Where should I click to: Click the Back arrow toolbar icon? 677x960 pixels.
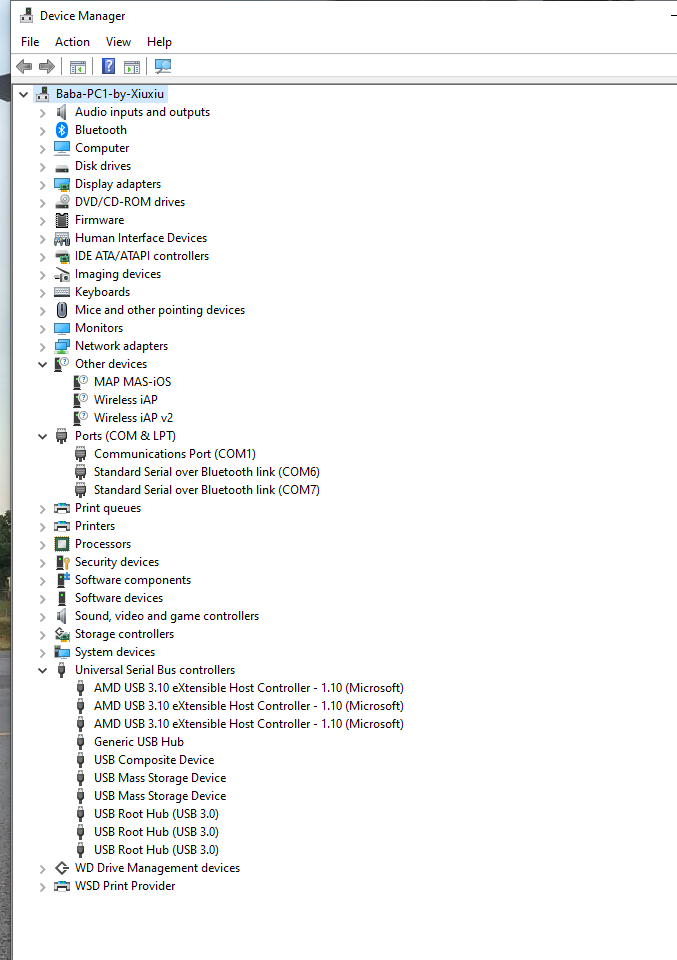click(x=24, y=66)
